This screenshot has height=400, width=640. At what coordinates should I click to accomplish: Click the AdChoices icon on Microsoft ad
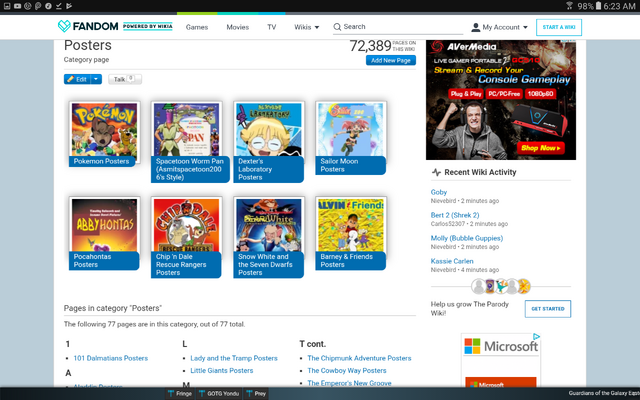pyautogui.click(x=536, y=337)
